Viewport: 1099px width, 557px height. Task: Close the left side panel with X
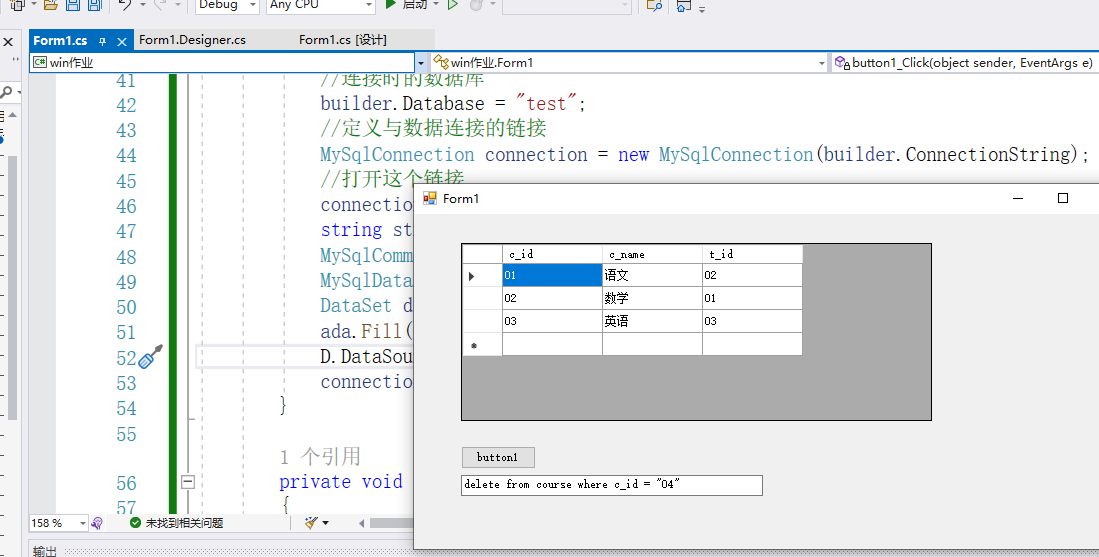tap(8, 42)
